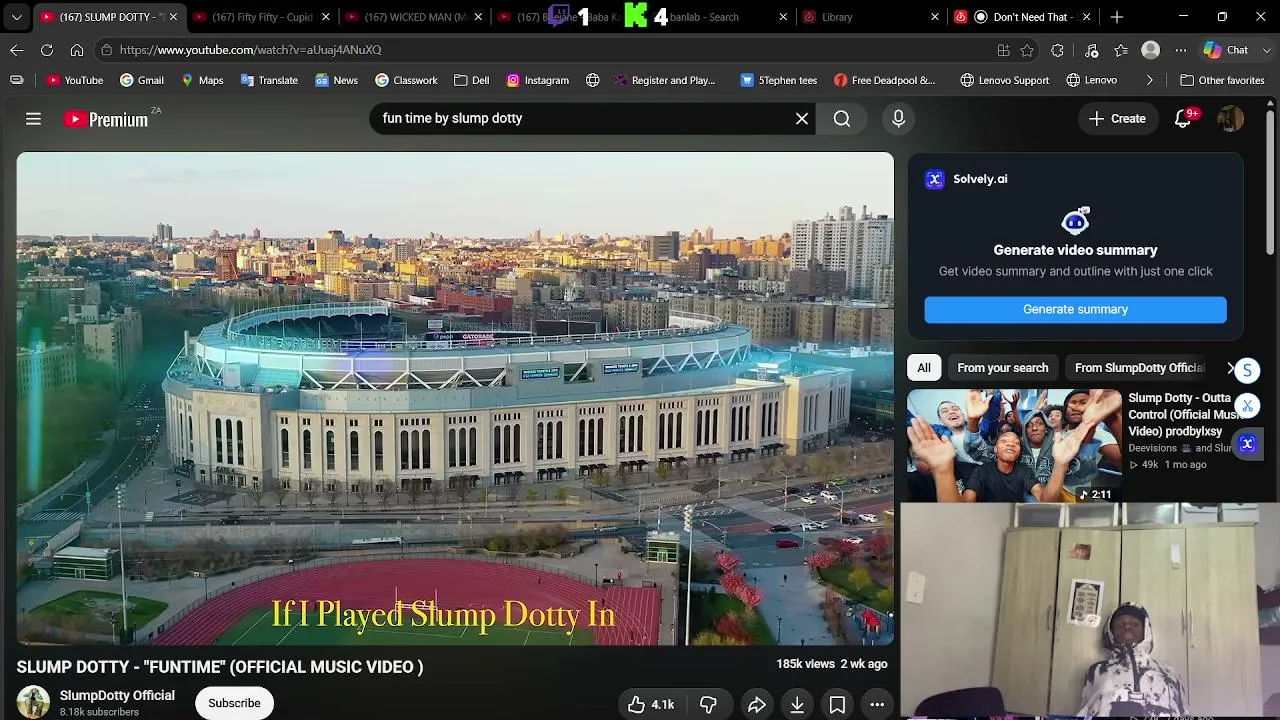Open a new browser tab
Image resolution: width=1280 pixels, height=720 pixels.
coord(1117,17)
